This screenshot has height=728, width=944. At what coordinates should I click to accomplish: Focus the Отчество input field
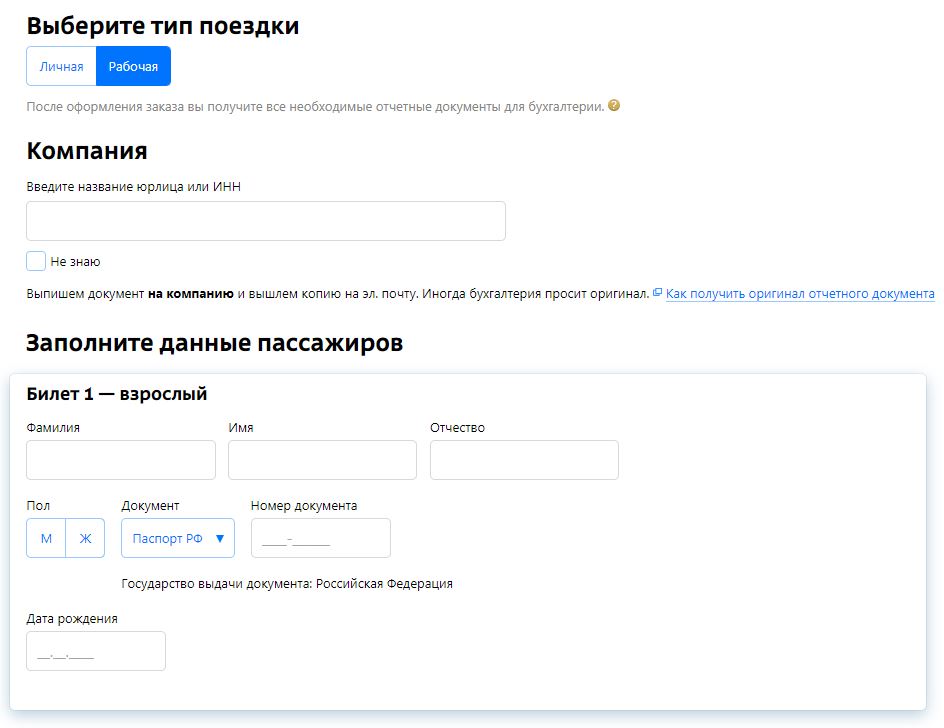click(x=524, y=460)
